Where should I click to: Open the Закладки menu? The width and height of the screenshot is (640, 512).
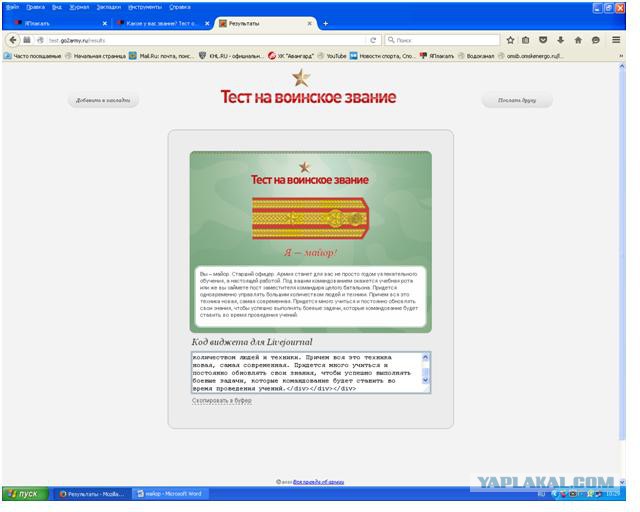click(108, 7)
